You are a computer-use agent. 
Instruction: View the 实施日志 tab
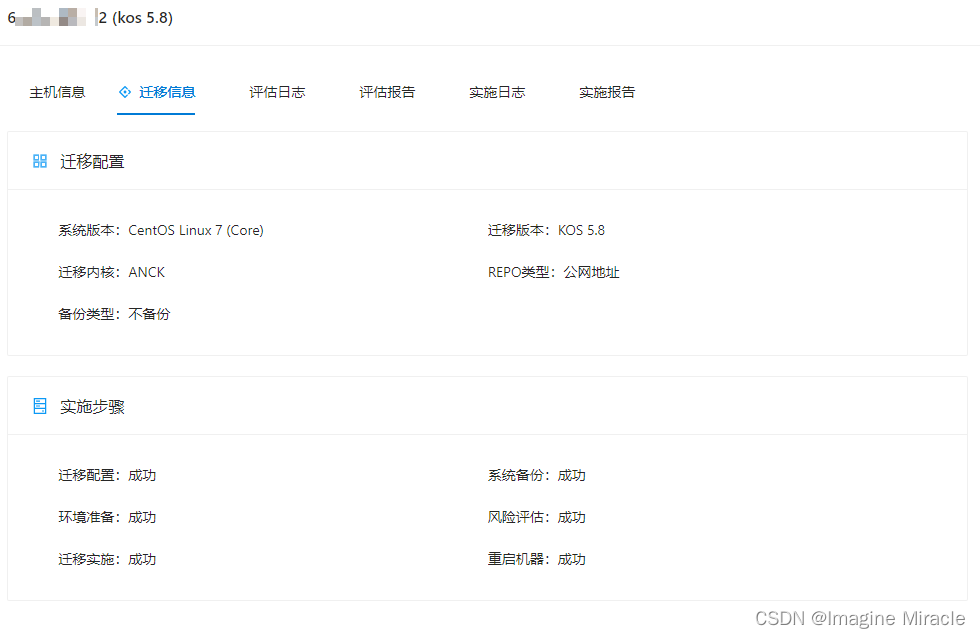tap(497, 92)
